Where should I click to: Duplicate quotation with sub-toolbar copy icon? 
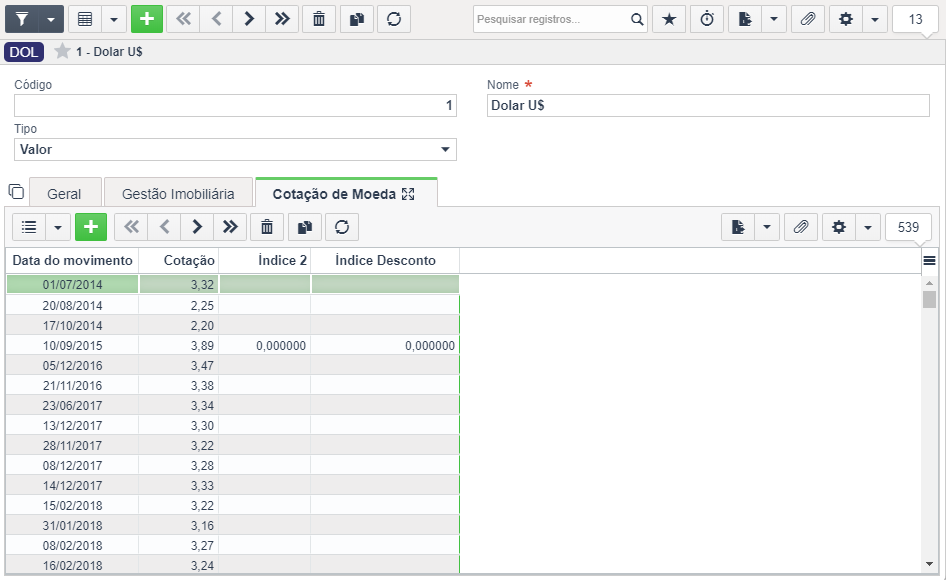305,227
